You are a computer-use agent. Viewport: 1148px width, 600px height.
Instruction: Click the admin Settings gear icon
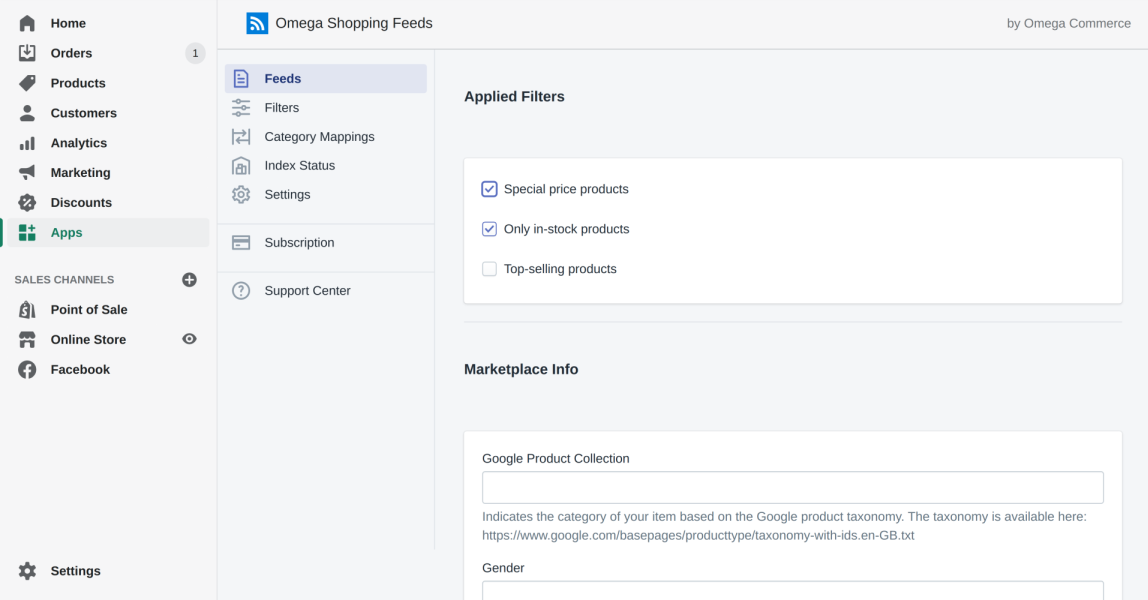pyautogui.click(x=27, y=571)
